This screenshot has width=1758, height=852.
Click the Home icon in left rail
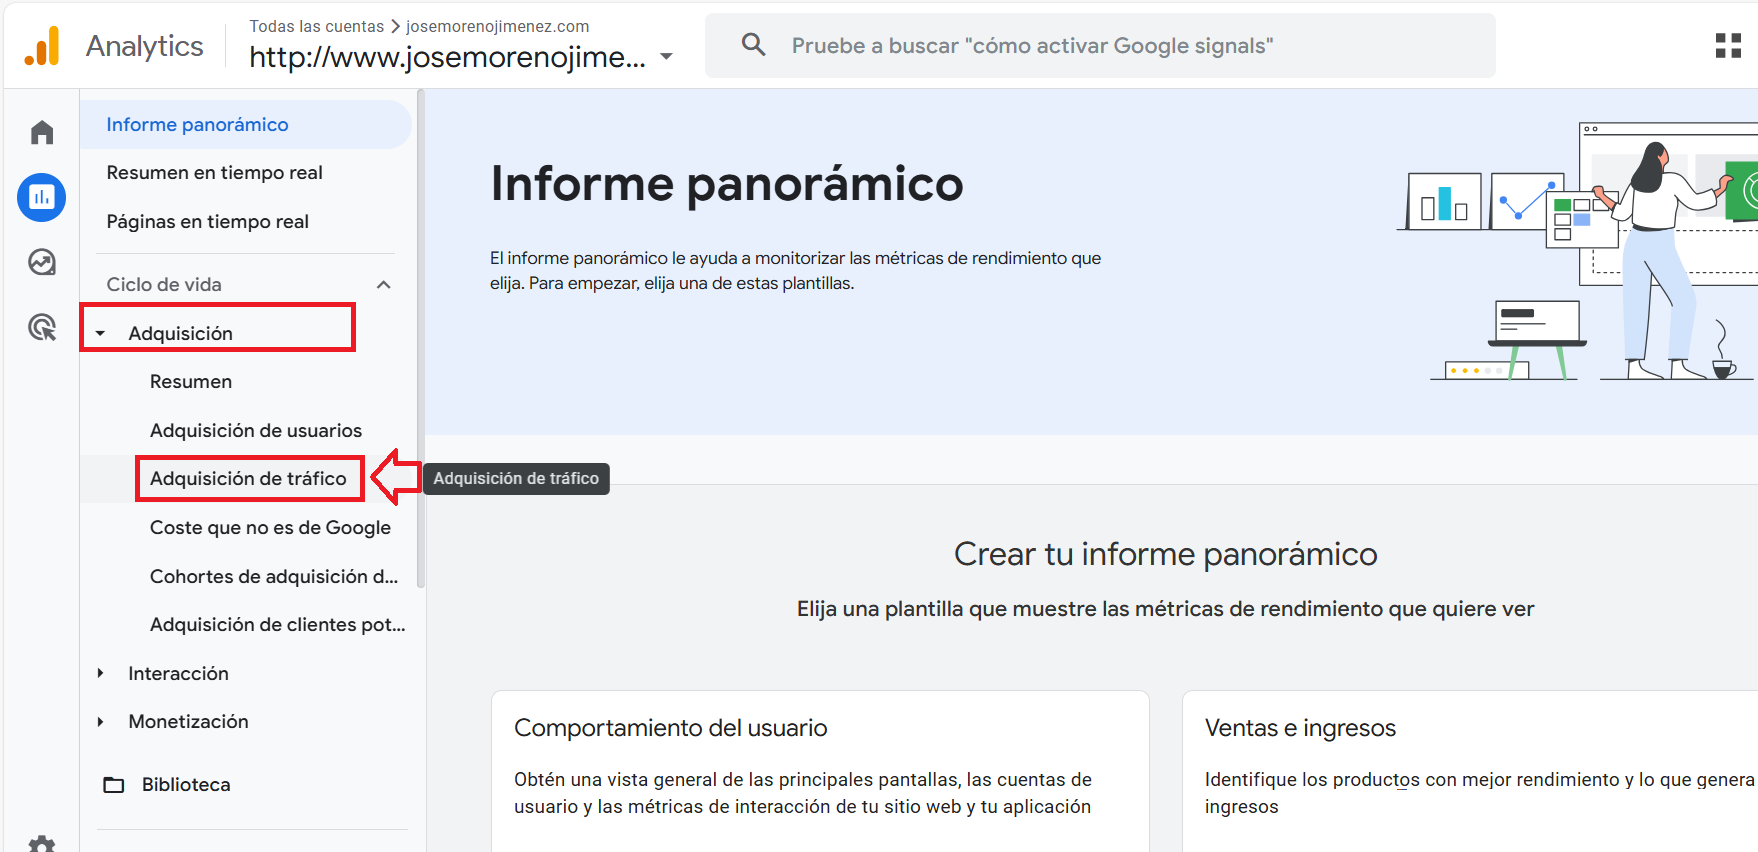point(42,133)
